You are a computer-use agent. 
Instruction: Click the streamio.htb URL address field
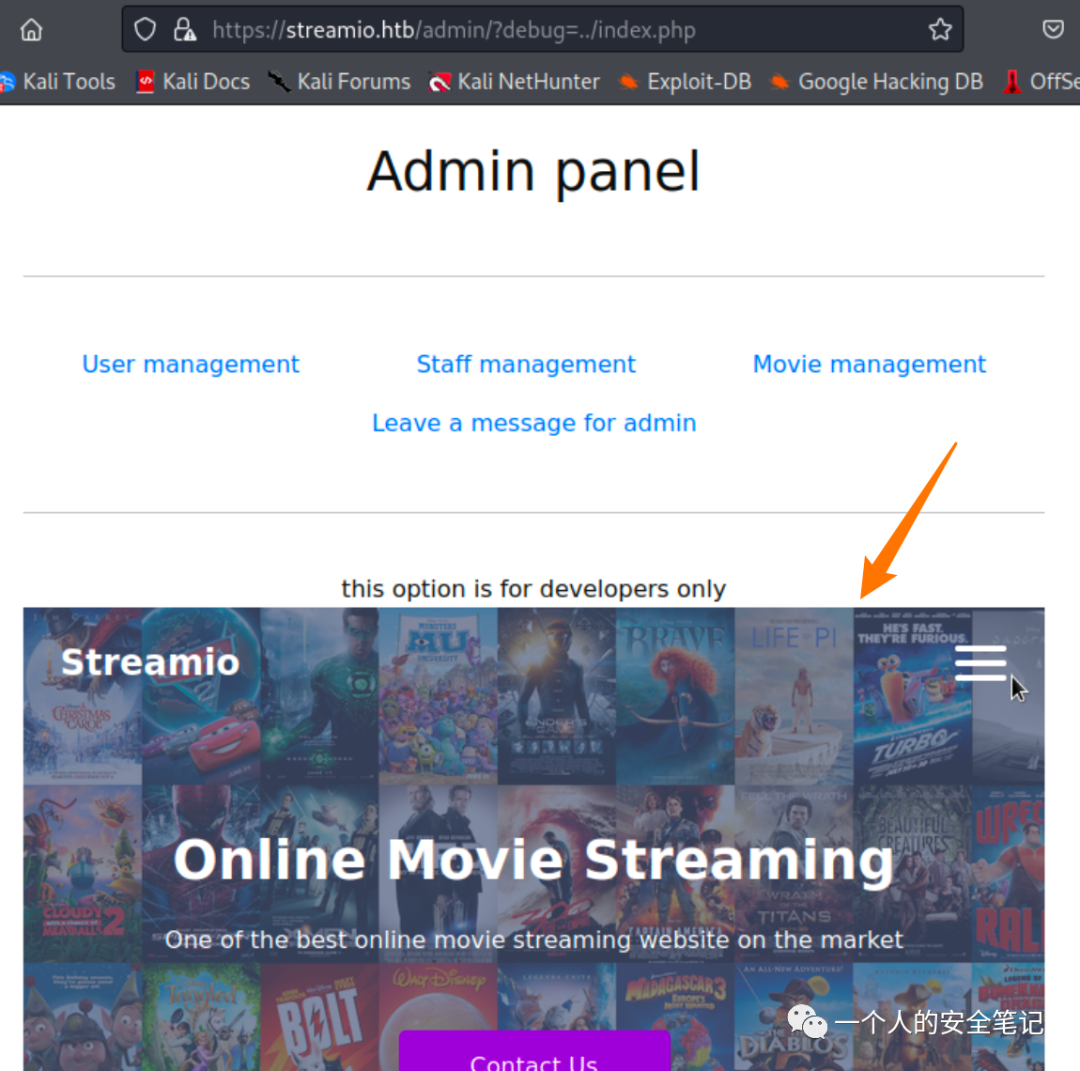click(542, 30)
